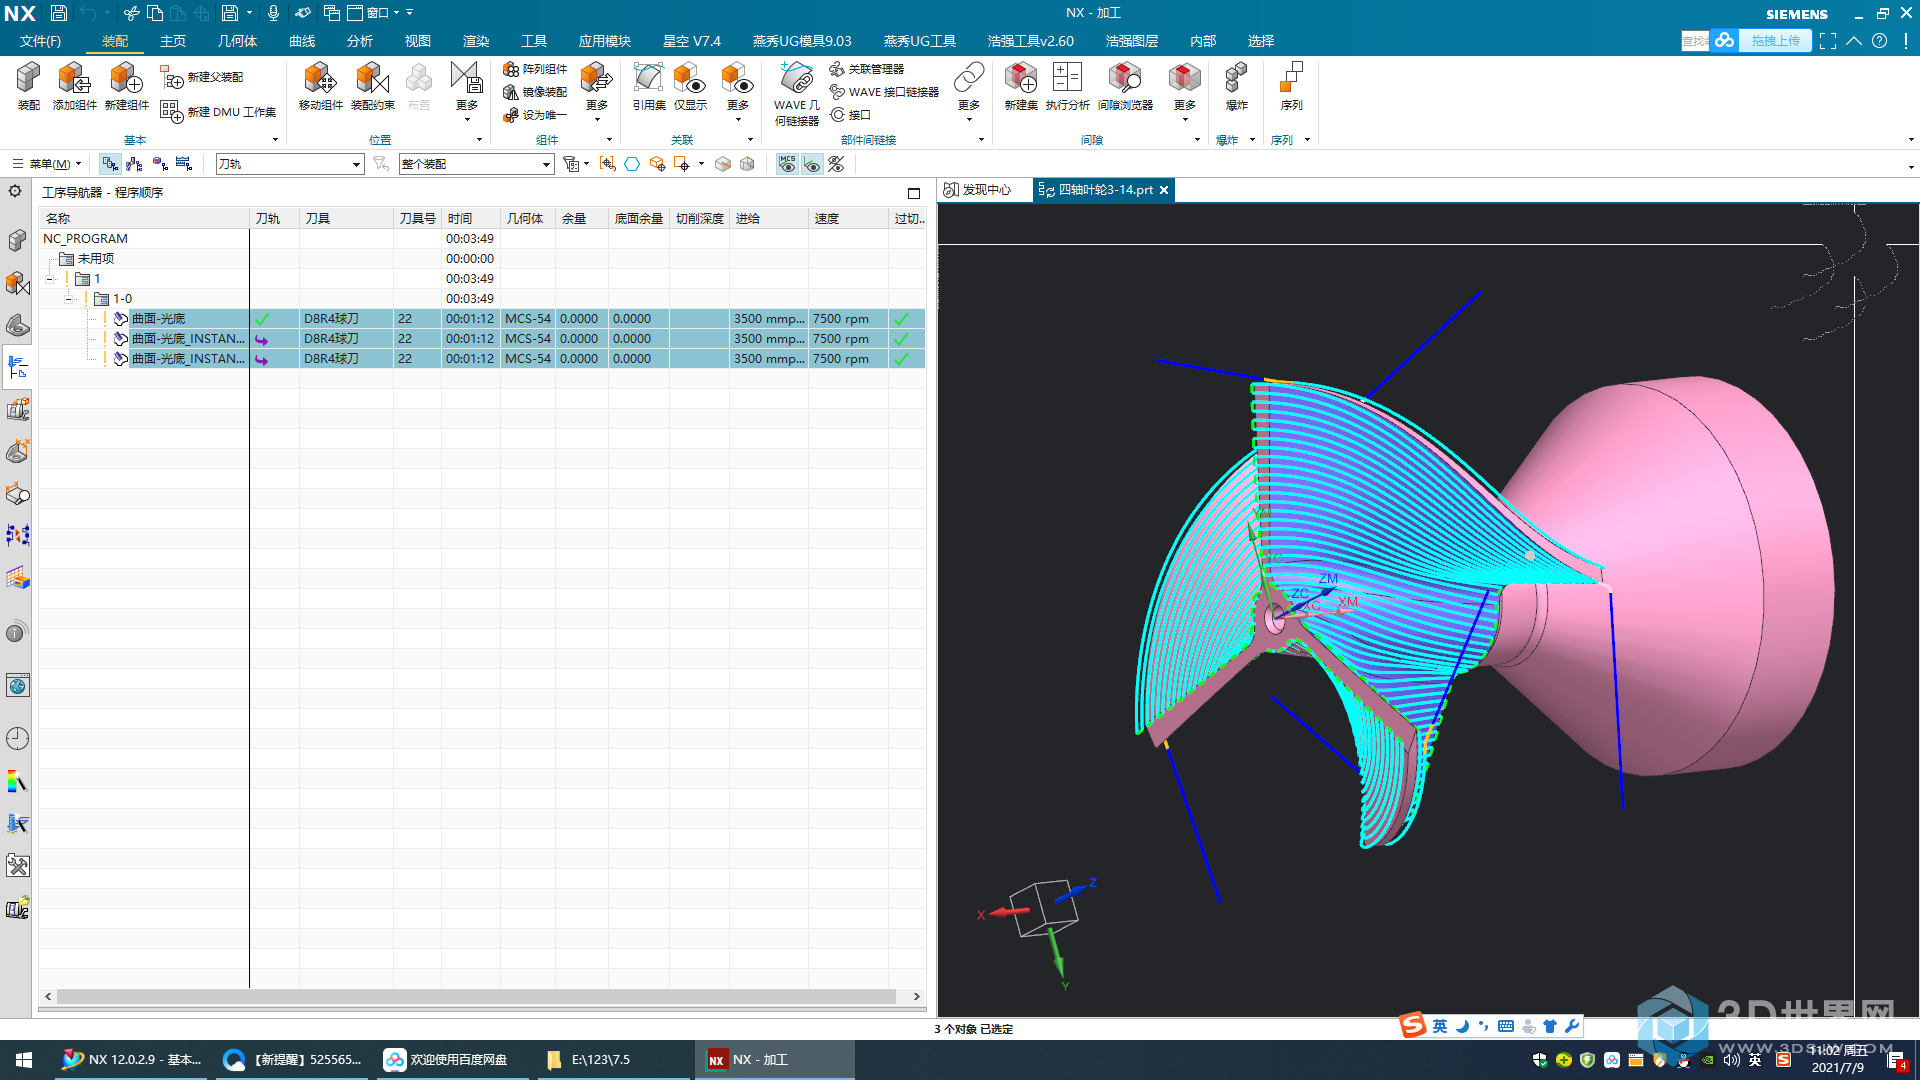Open the 整个装配 scope dropdown
Viewport: 1920px width, 1080px height.
(x=476, y=164)
